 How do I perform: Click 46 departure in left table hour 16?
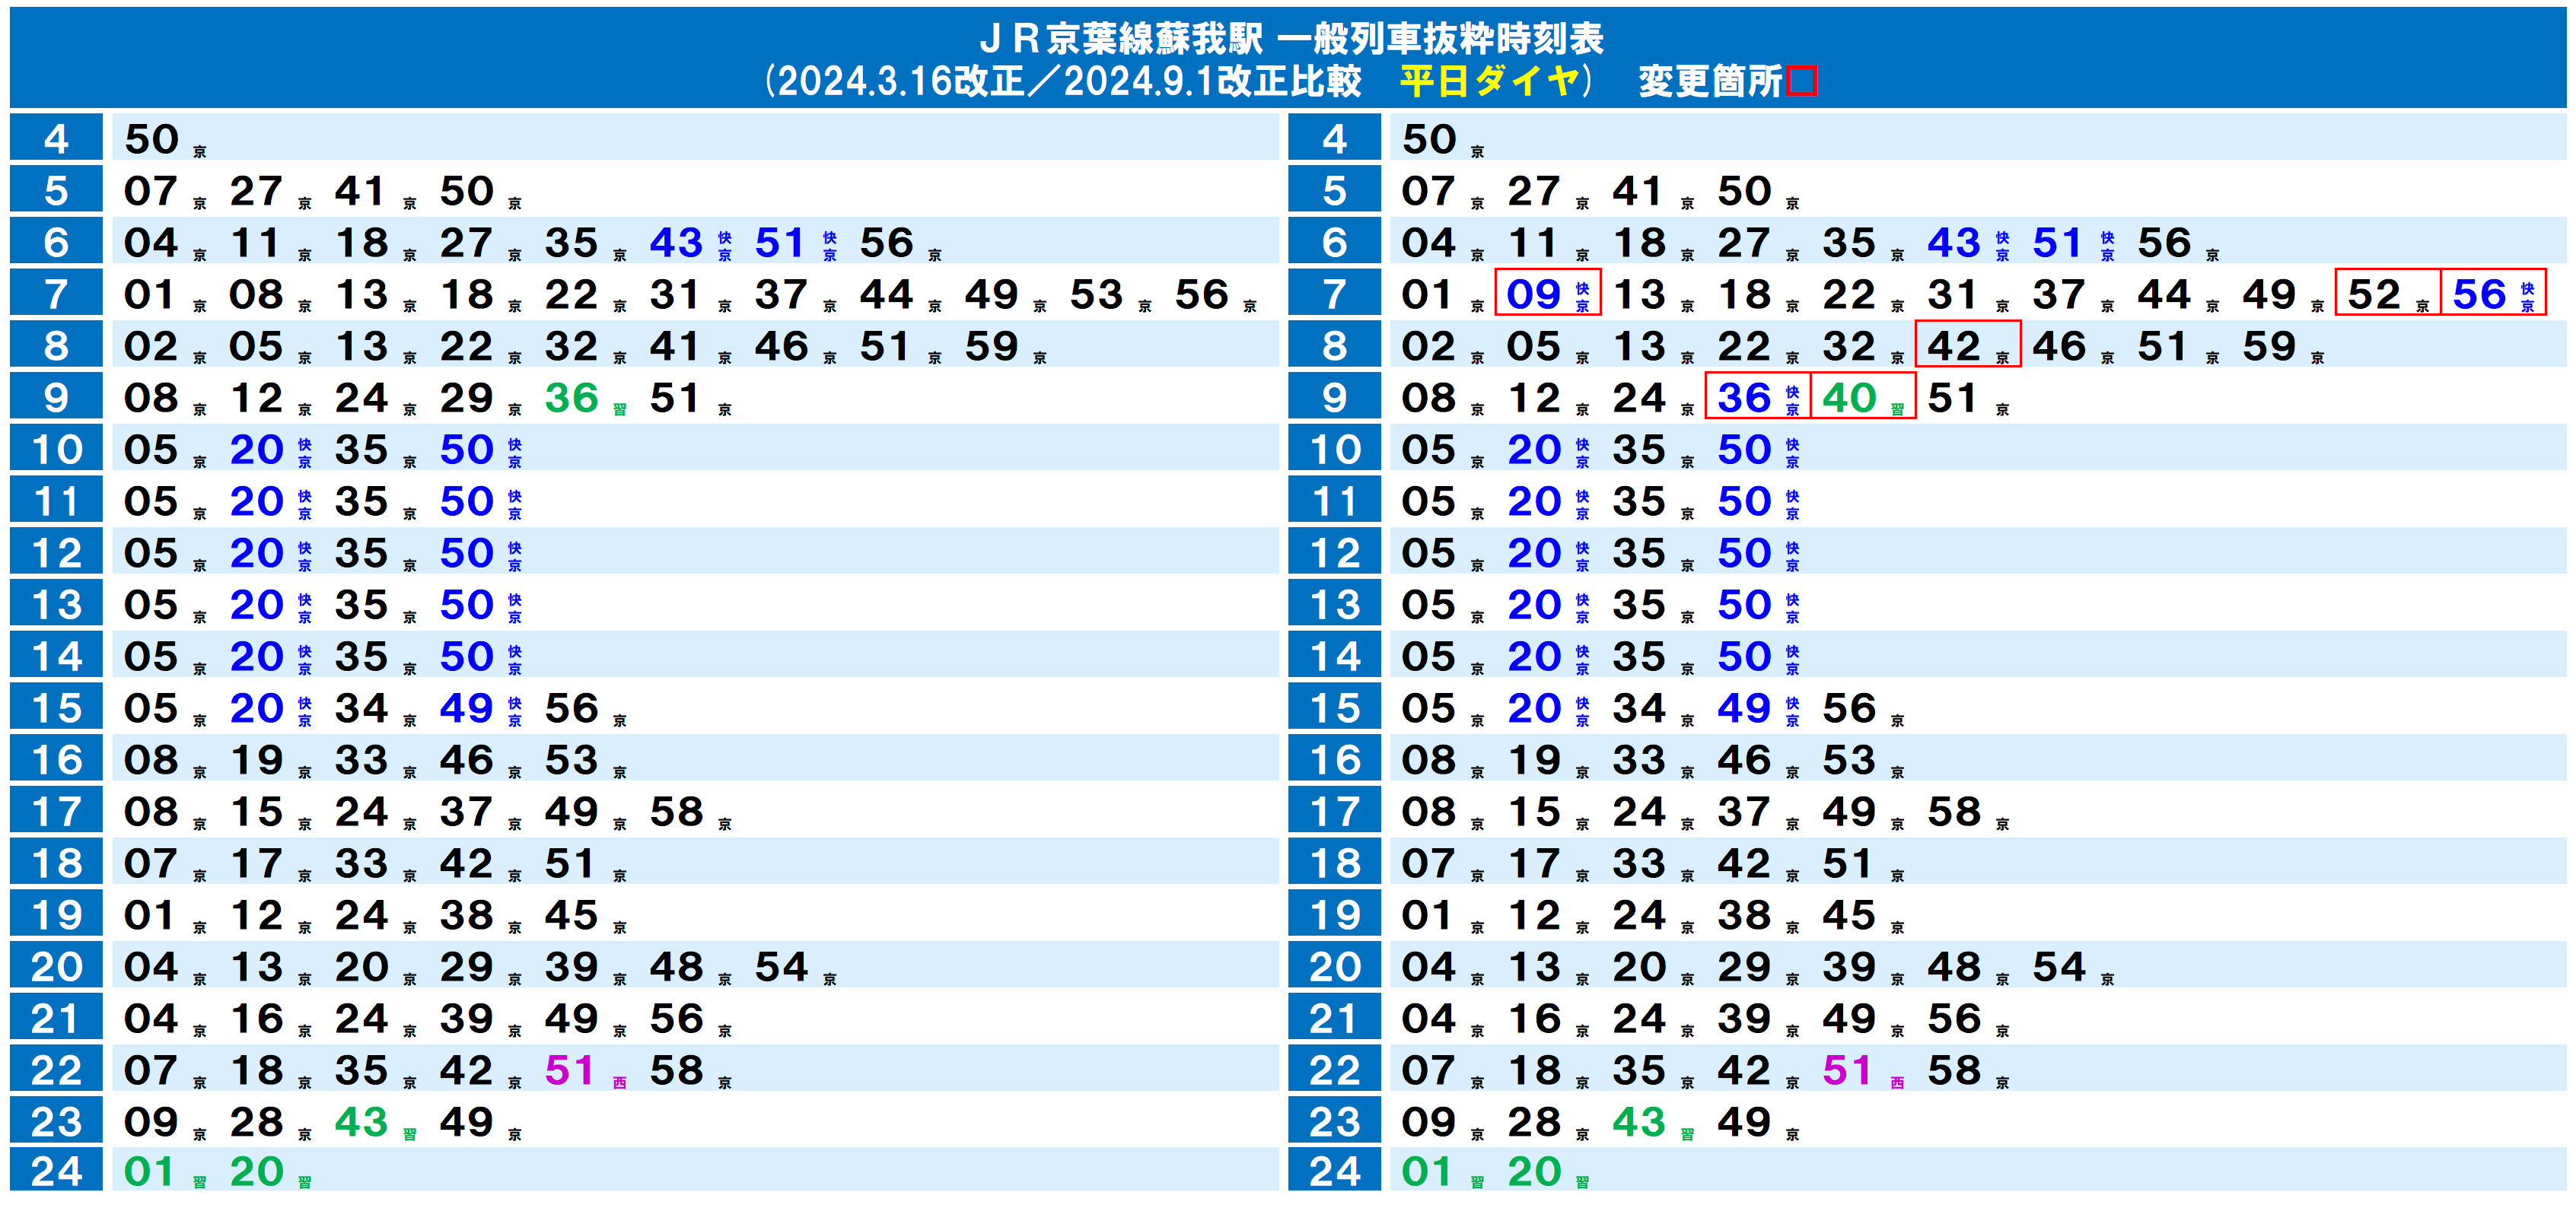[x=467, y=761]
